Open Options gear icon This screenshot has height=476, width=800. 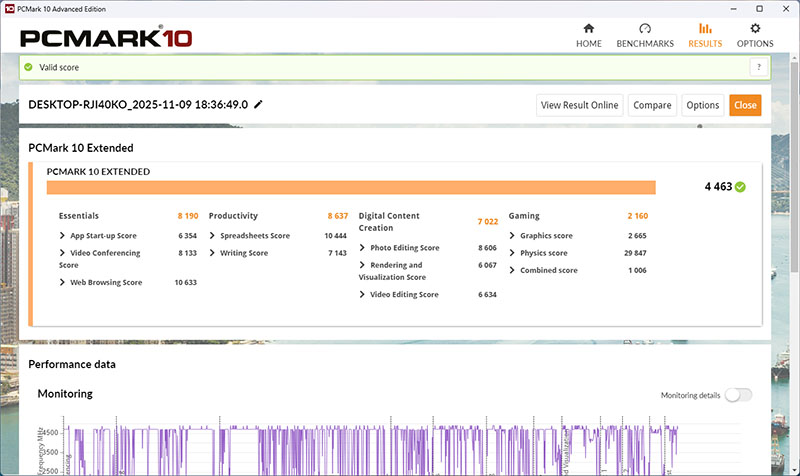755,29
